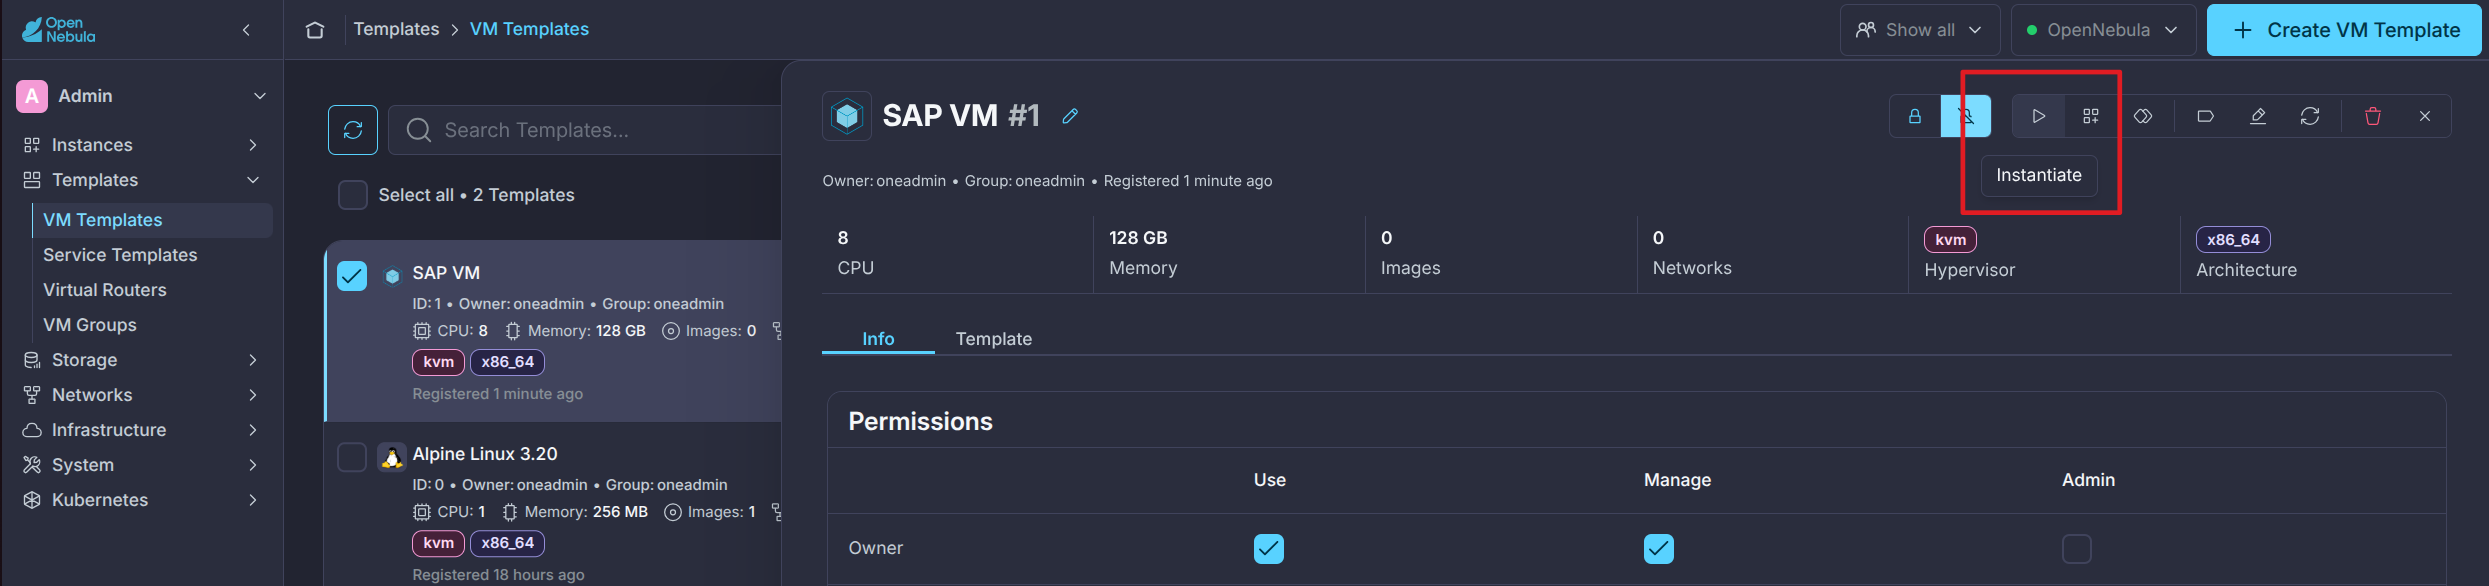
Task: Click the Alpine Linux penguin icon
Action: coord(392,458)
